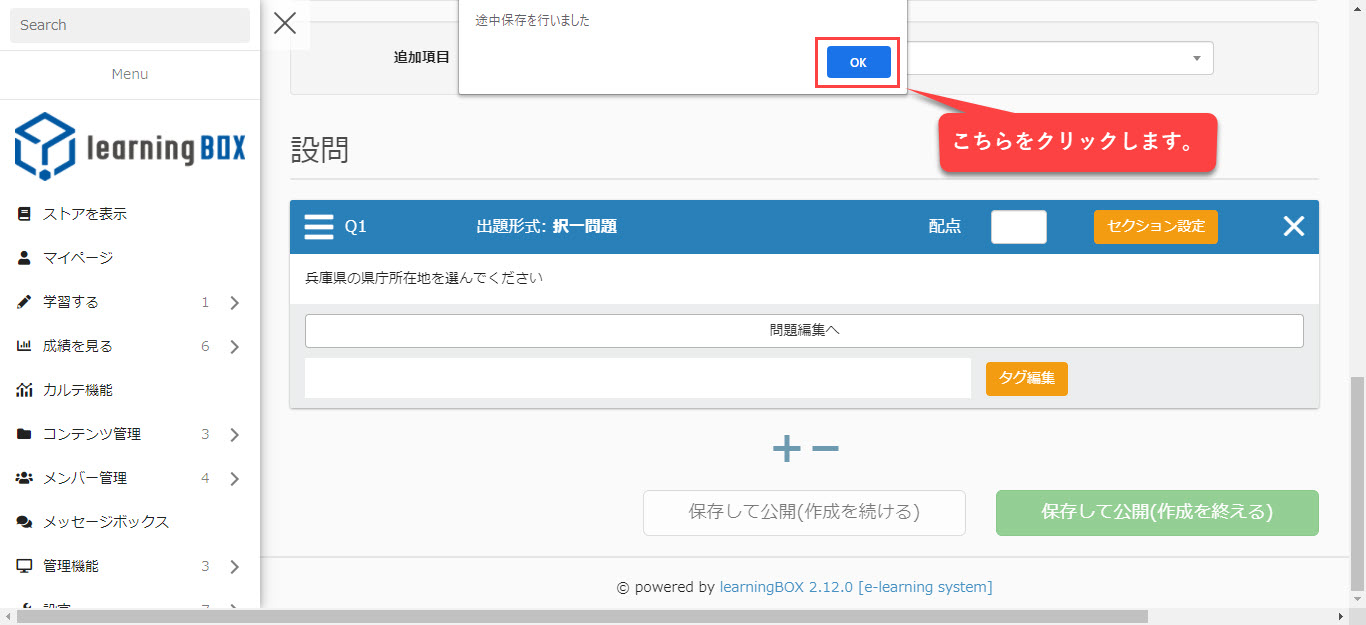Remove question Q1 with white X icon
Screen dimensions: 1366x625
click(1293, 227)
